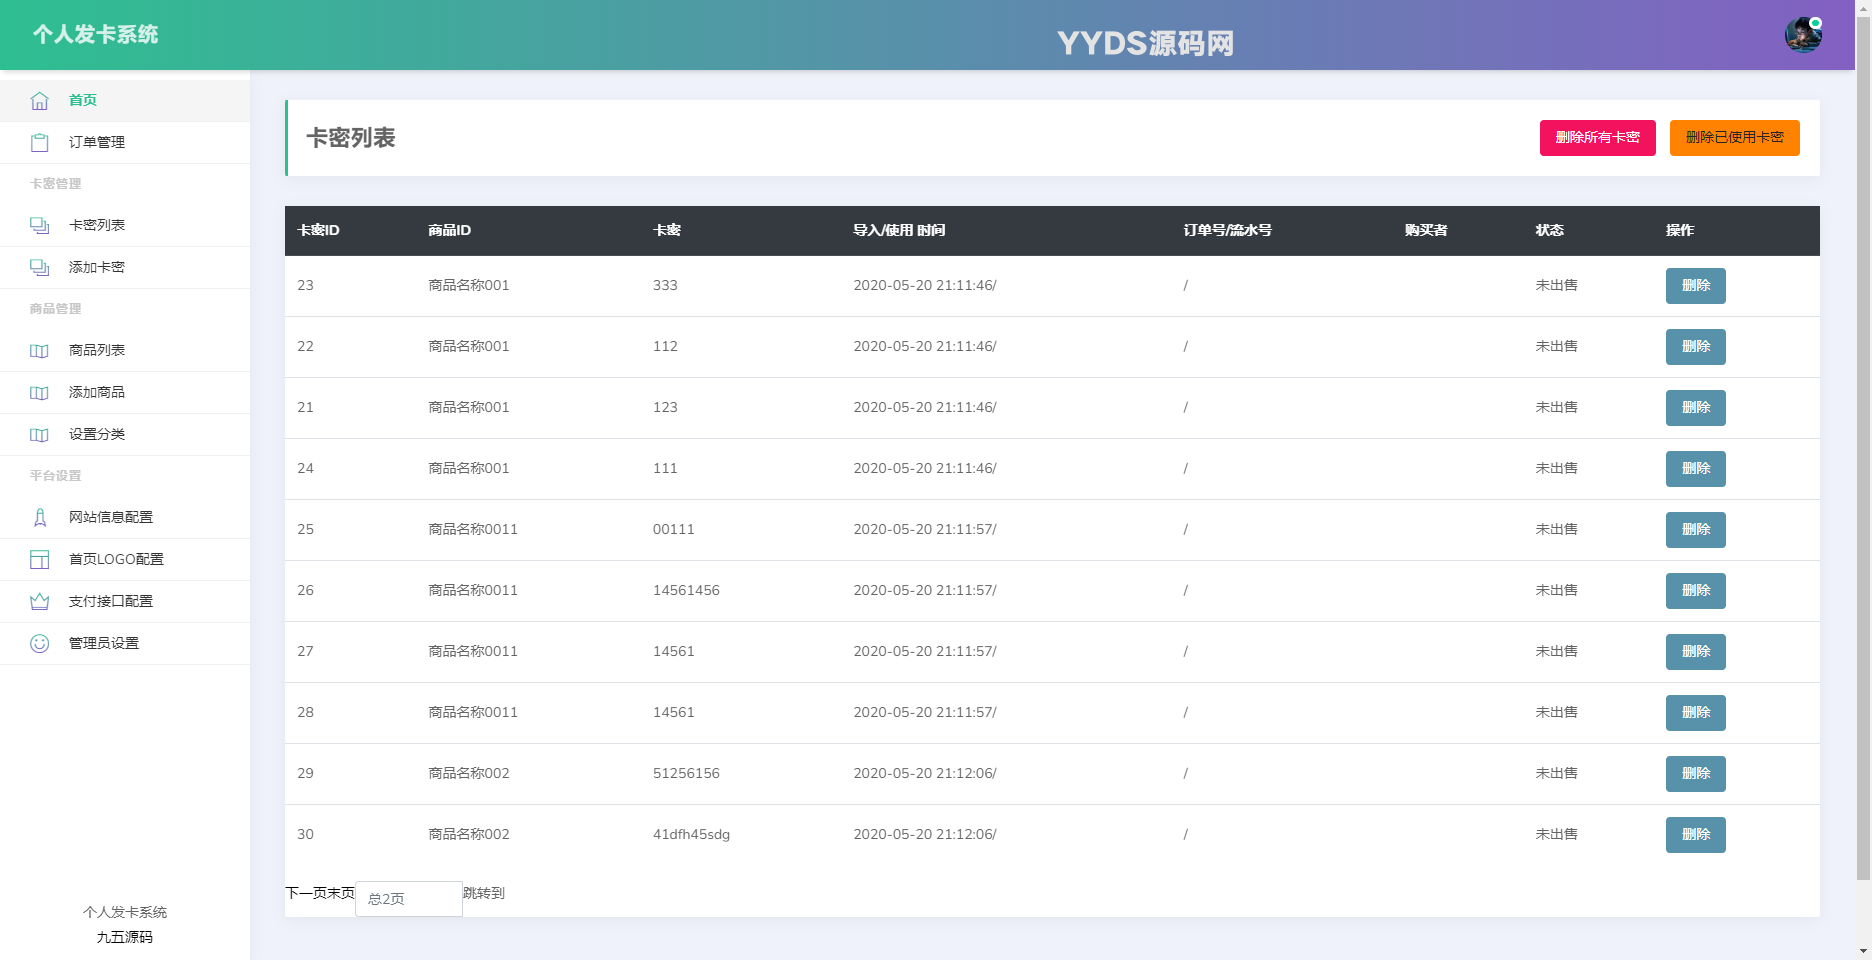The width and height of the screenshot is (1872, 960).
Task: Delete card 23 using its 删除 button
Action: [1695, 285]
